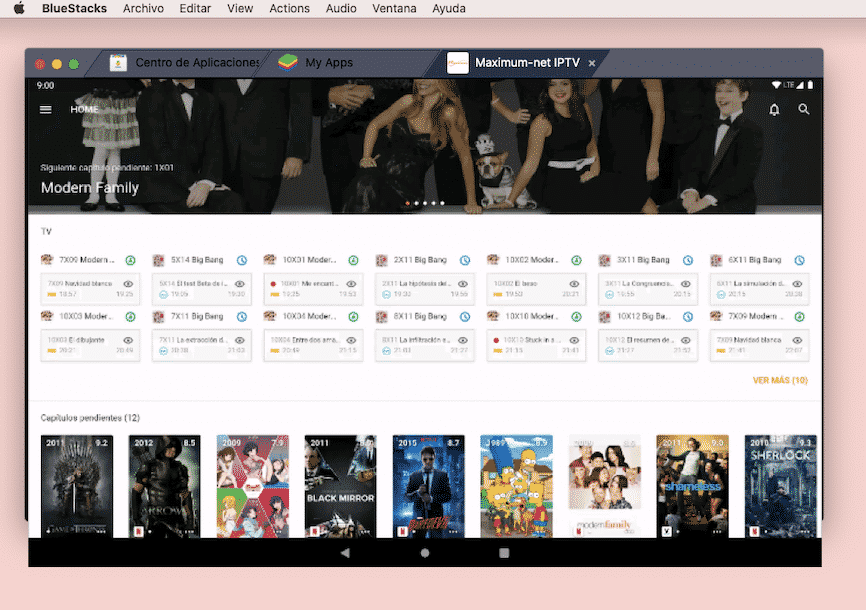Screen dimensions: 866x610
Task: Toggle the eye icon on 10X02 El beso
Action: coord(575,282)
